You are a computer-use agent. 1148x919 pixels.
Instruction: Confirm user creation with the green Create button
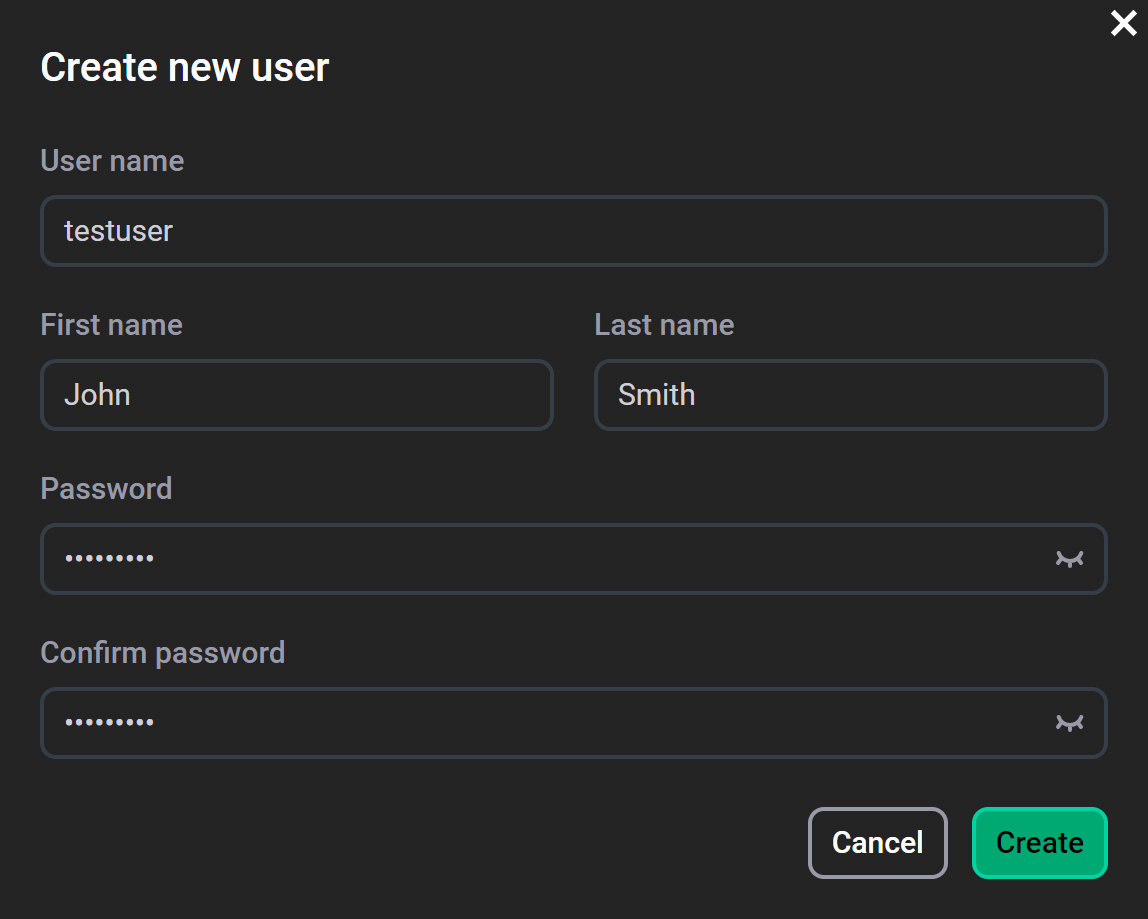click(x=1039, y=843)
